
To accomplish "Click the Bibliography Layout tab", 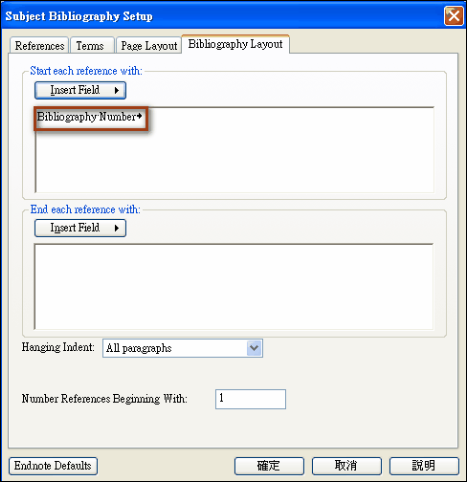I will 235,44.
